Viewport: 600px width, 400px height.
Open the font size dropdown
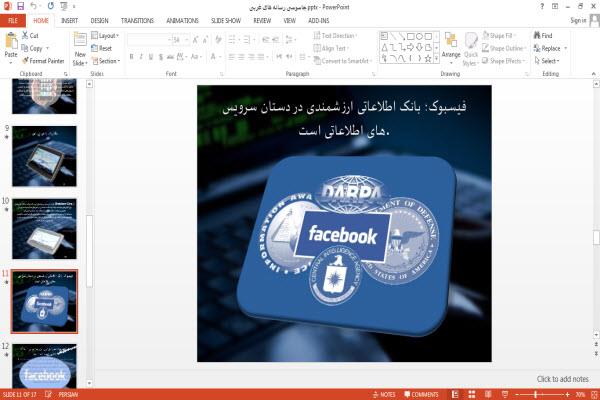187,39
